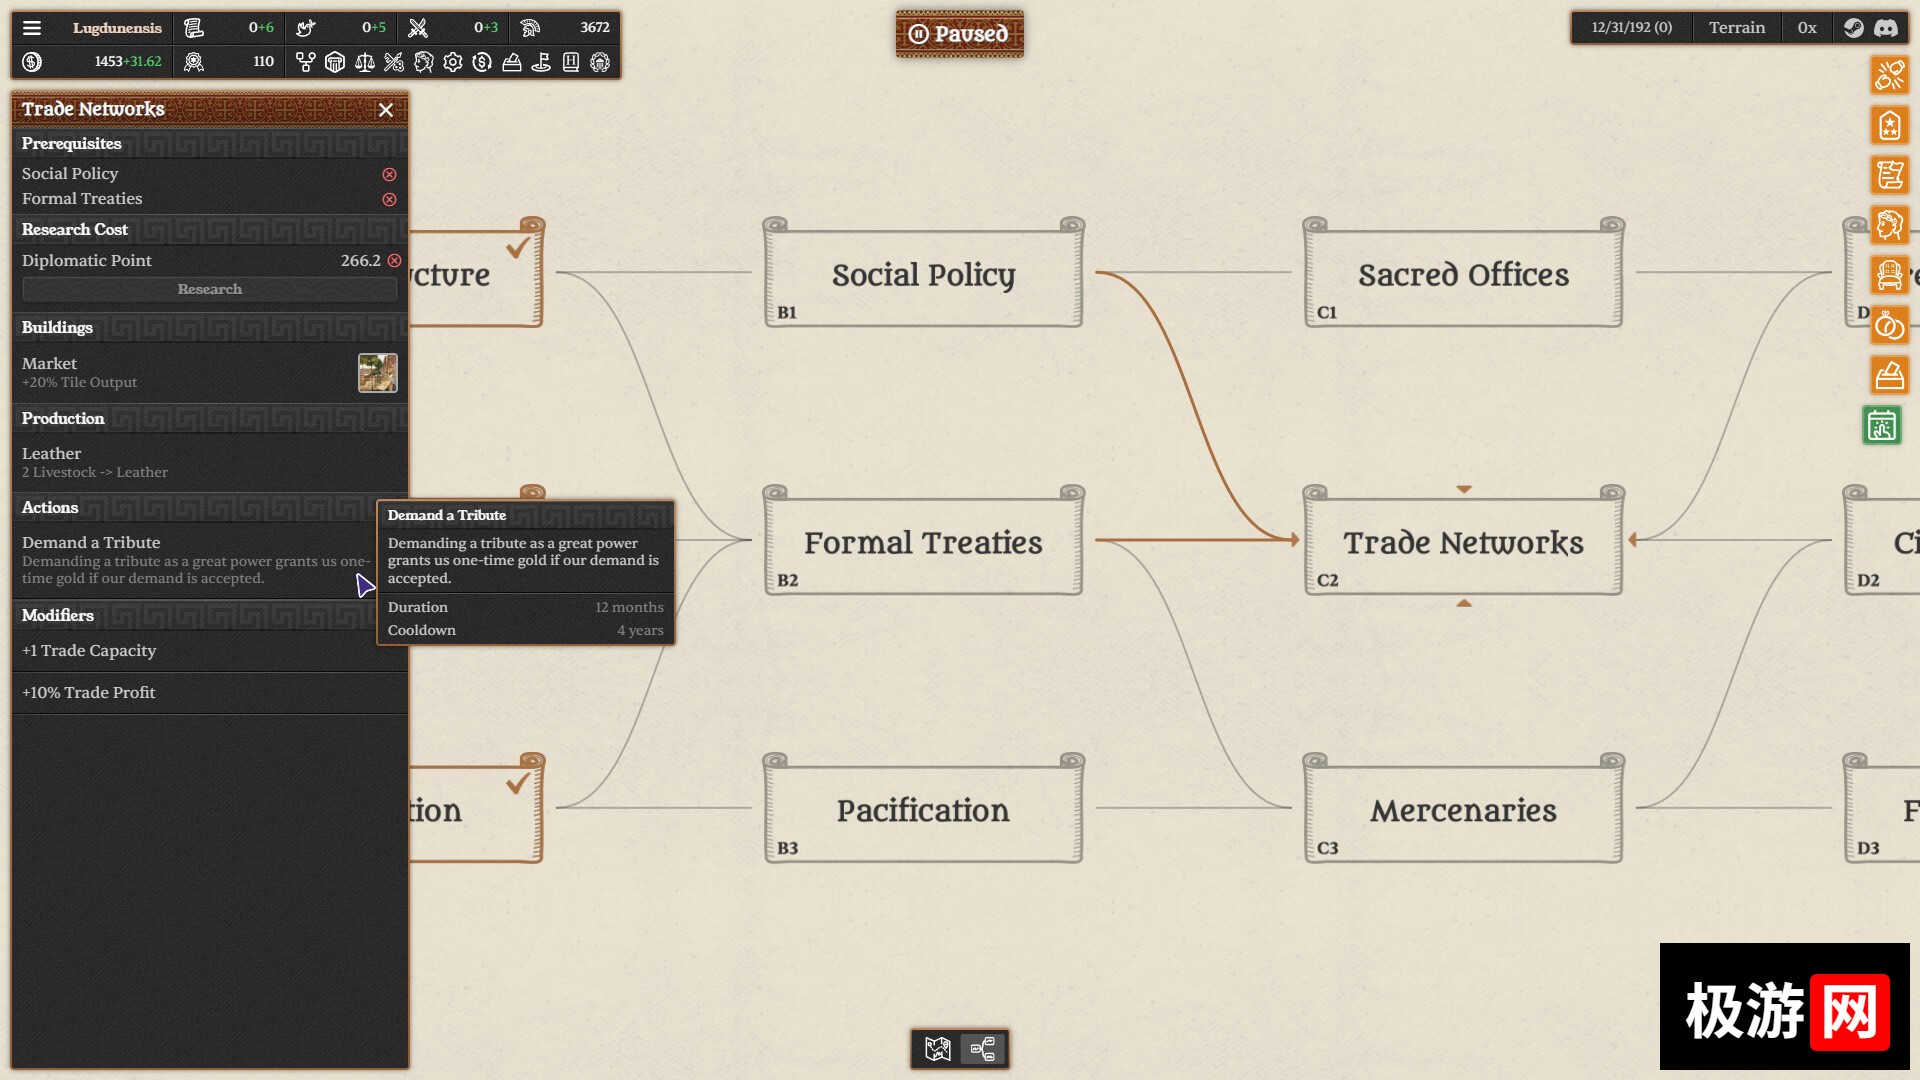Open the sword and grapes icon

point(394,62)
